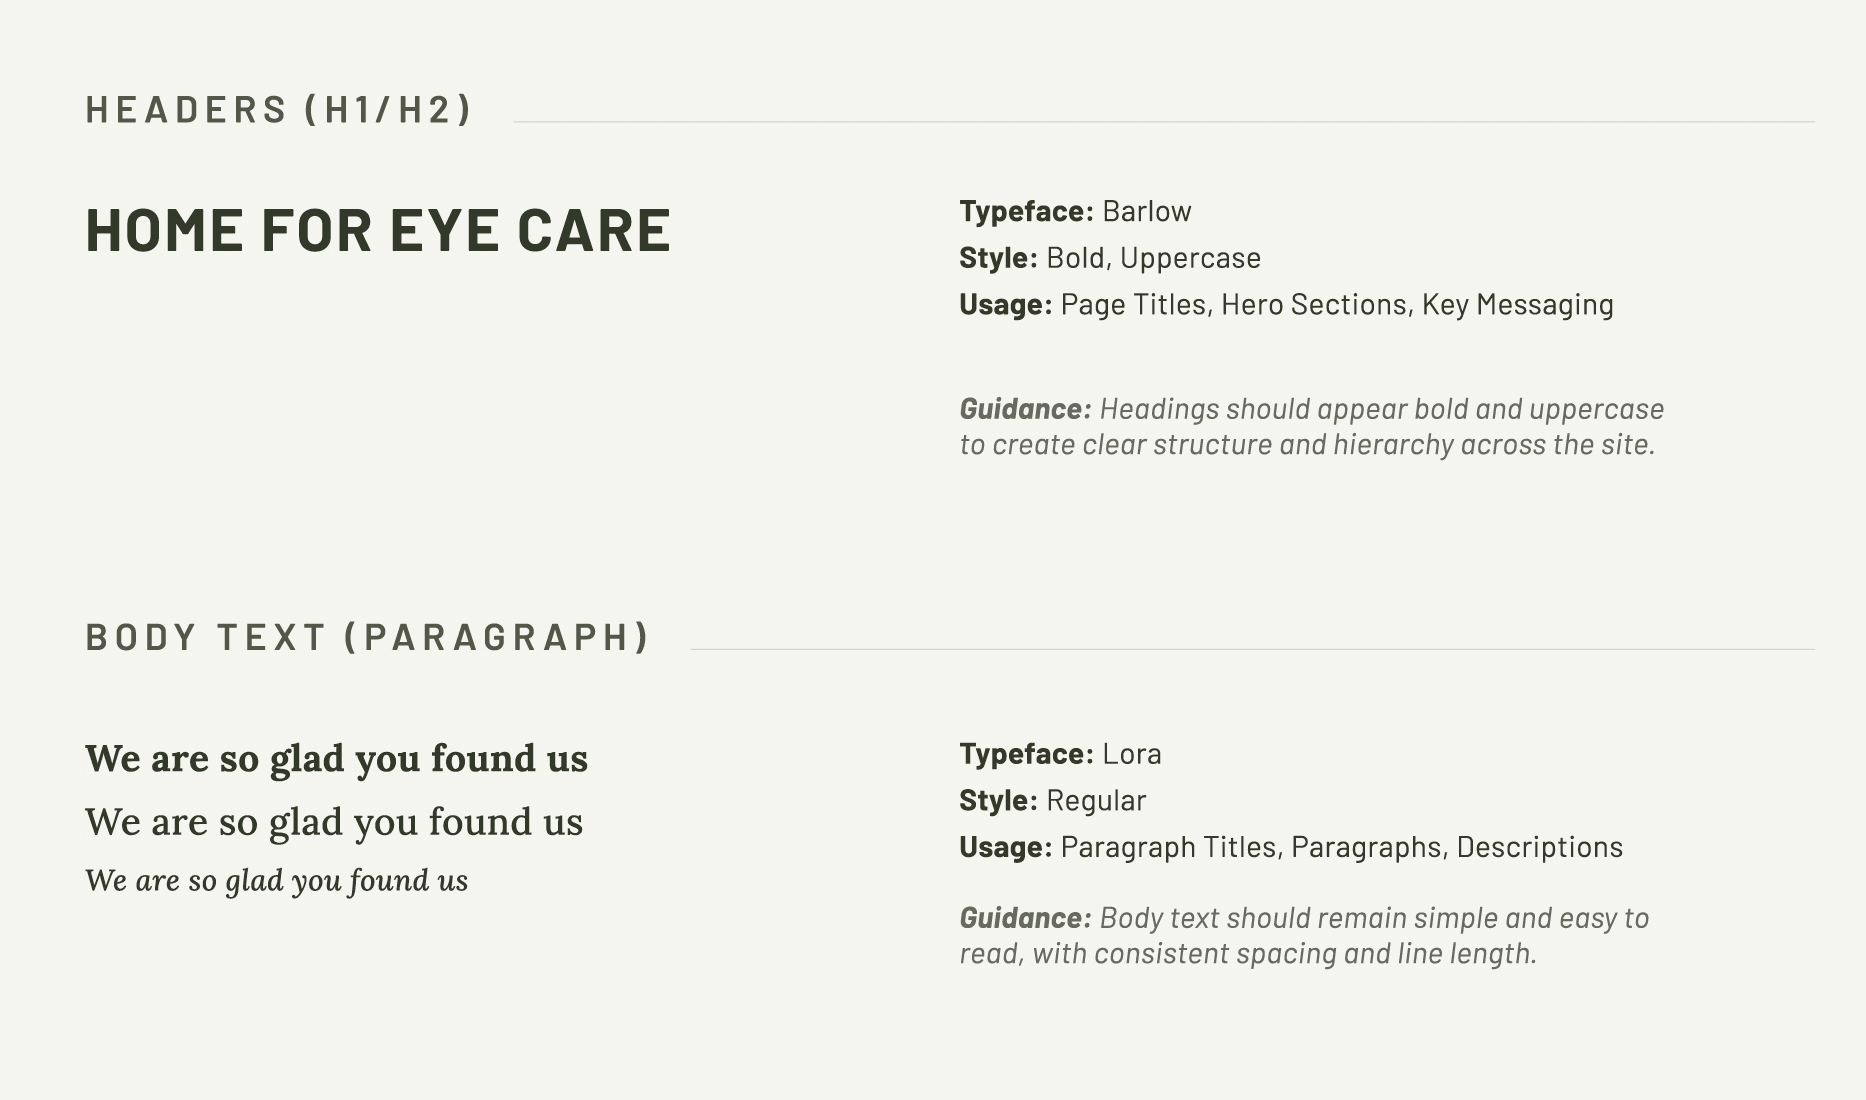Click the italic 'We are so glad' sample
The width and height of the screenshot is (1866, 1100).
277,881
